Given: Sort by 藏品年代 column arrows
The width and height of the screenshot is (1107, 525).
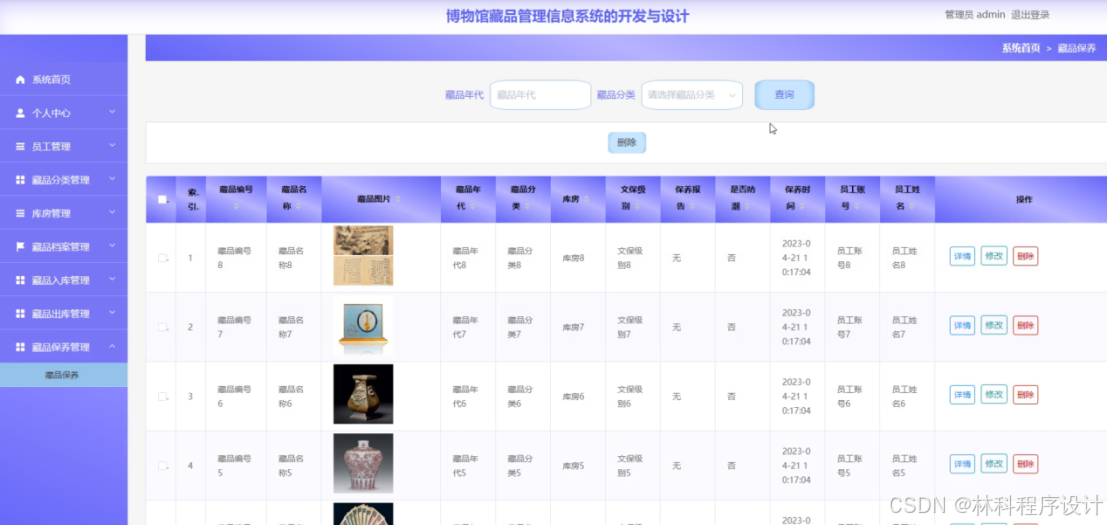Looking at the screenshot, I should point(472,206).
